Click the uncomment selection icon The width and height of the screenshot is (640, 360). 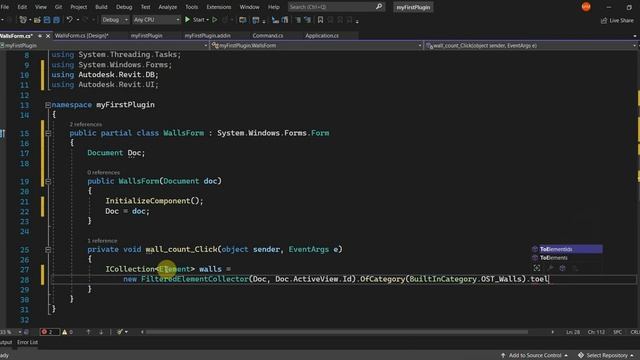pos(307,20)
